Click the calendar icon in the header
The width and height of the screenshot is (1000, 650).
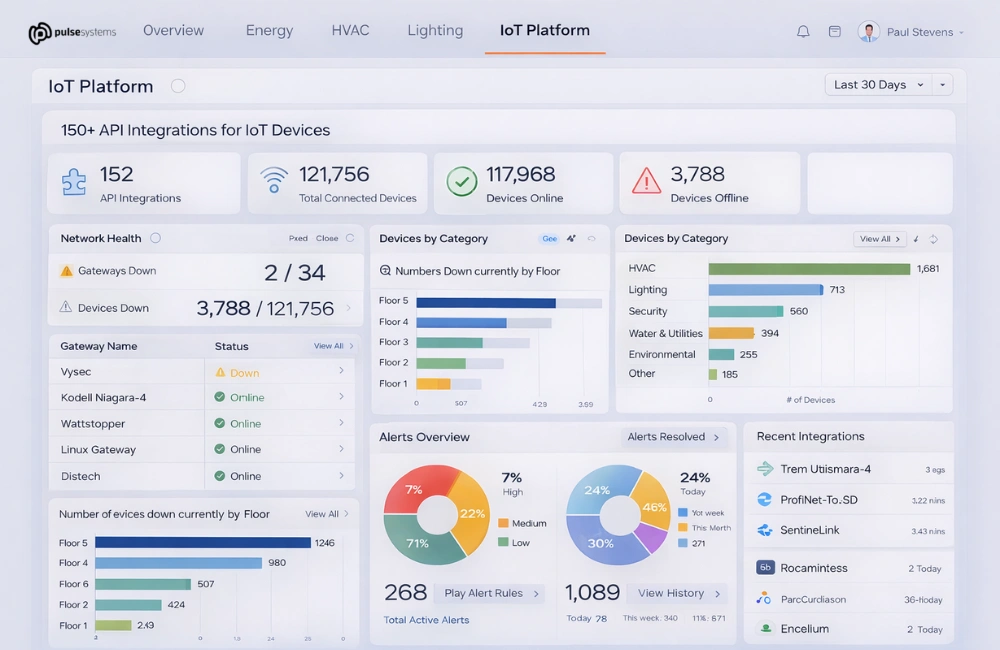click(834, 31)
